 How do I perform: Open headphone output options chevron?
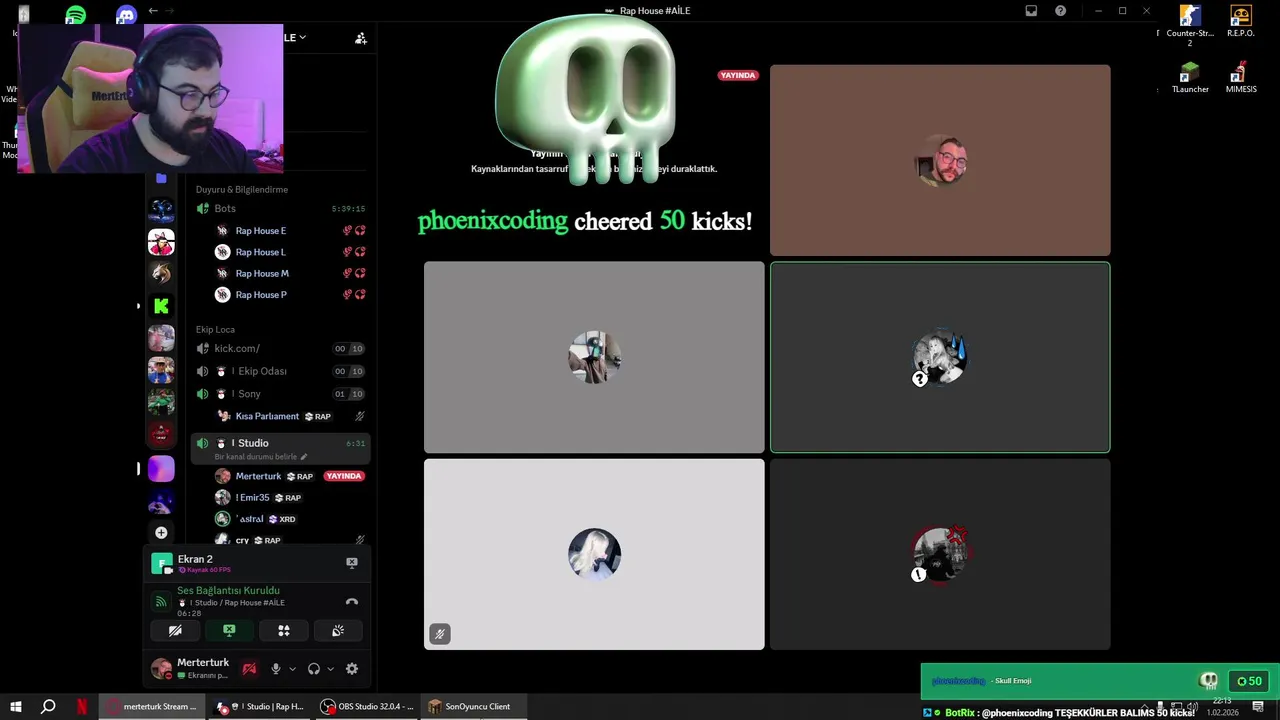(x=330, y=669)
